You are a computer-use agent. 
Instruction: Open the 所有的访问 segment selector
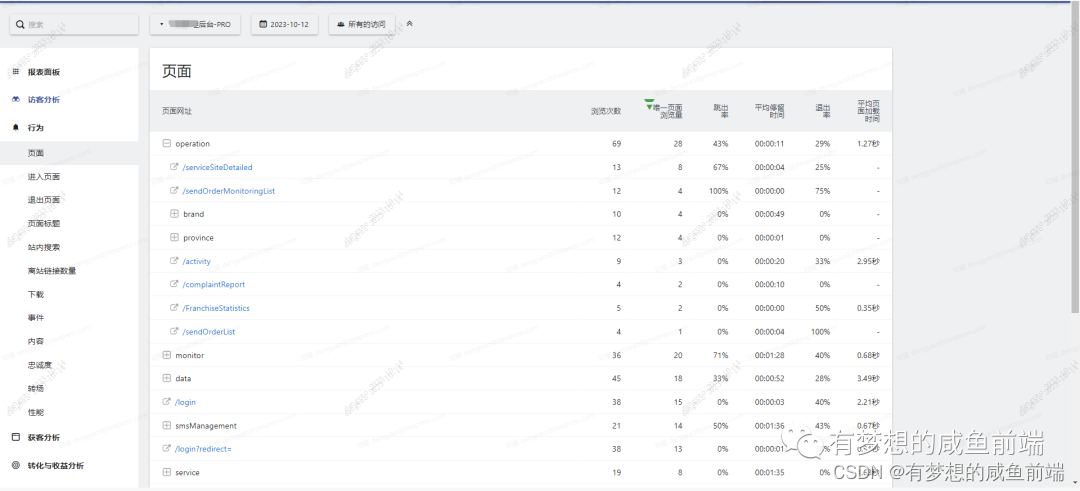click(361, 24)
